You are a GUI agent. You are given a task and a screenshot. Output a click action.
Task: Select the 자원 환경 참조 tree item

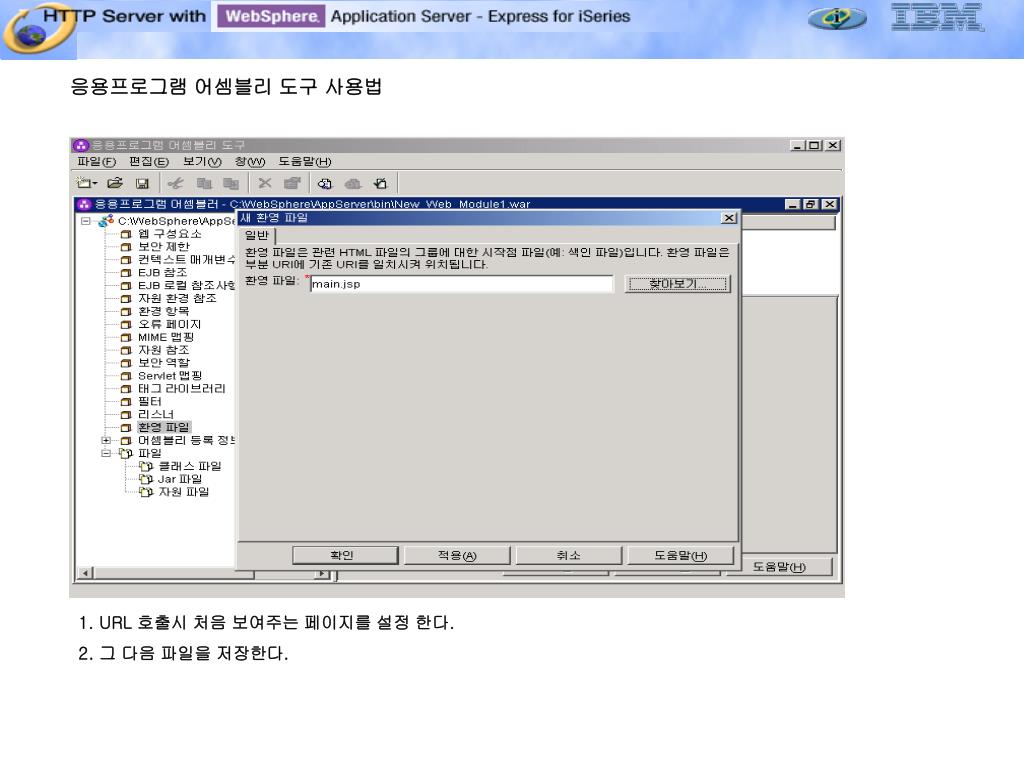[x=177, y=298]
